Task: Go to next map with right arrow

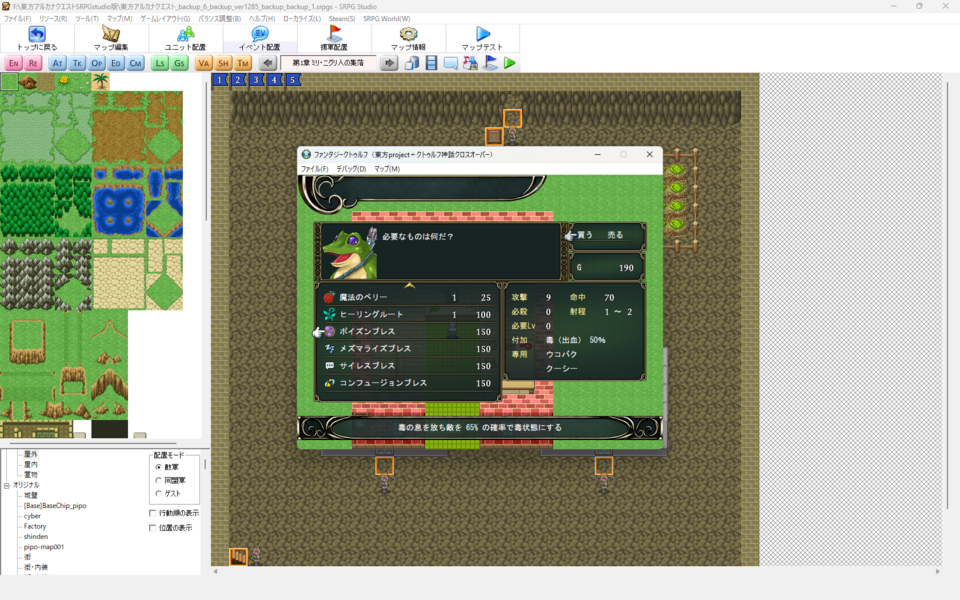Action: pyautogui.click(x=390, y=63)
